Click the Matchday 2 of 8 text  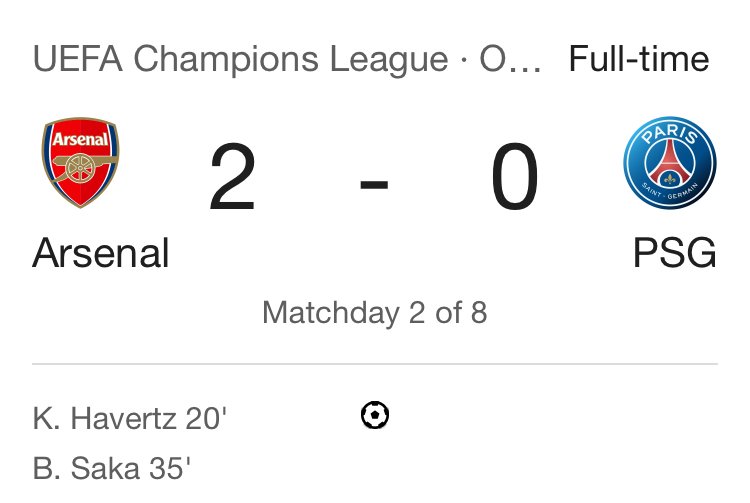375,312
